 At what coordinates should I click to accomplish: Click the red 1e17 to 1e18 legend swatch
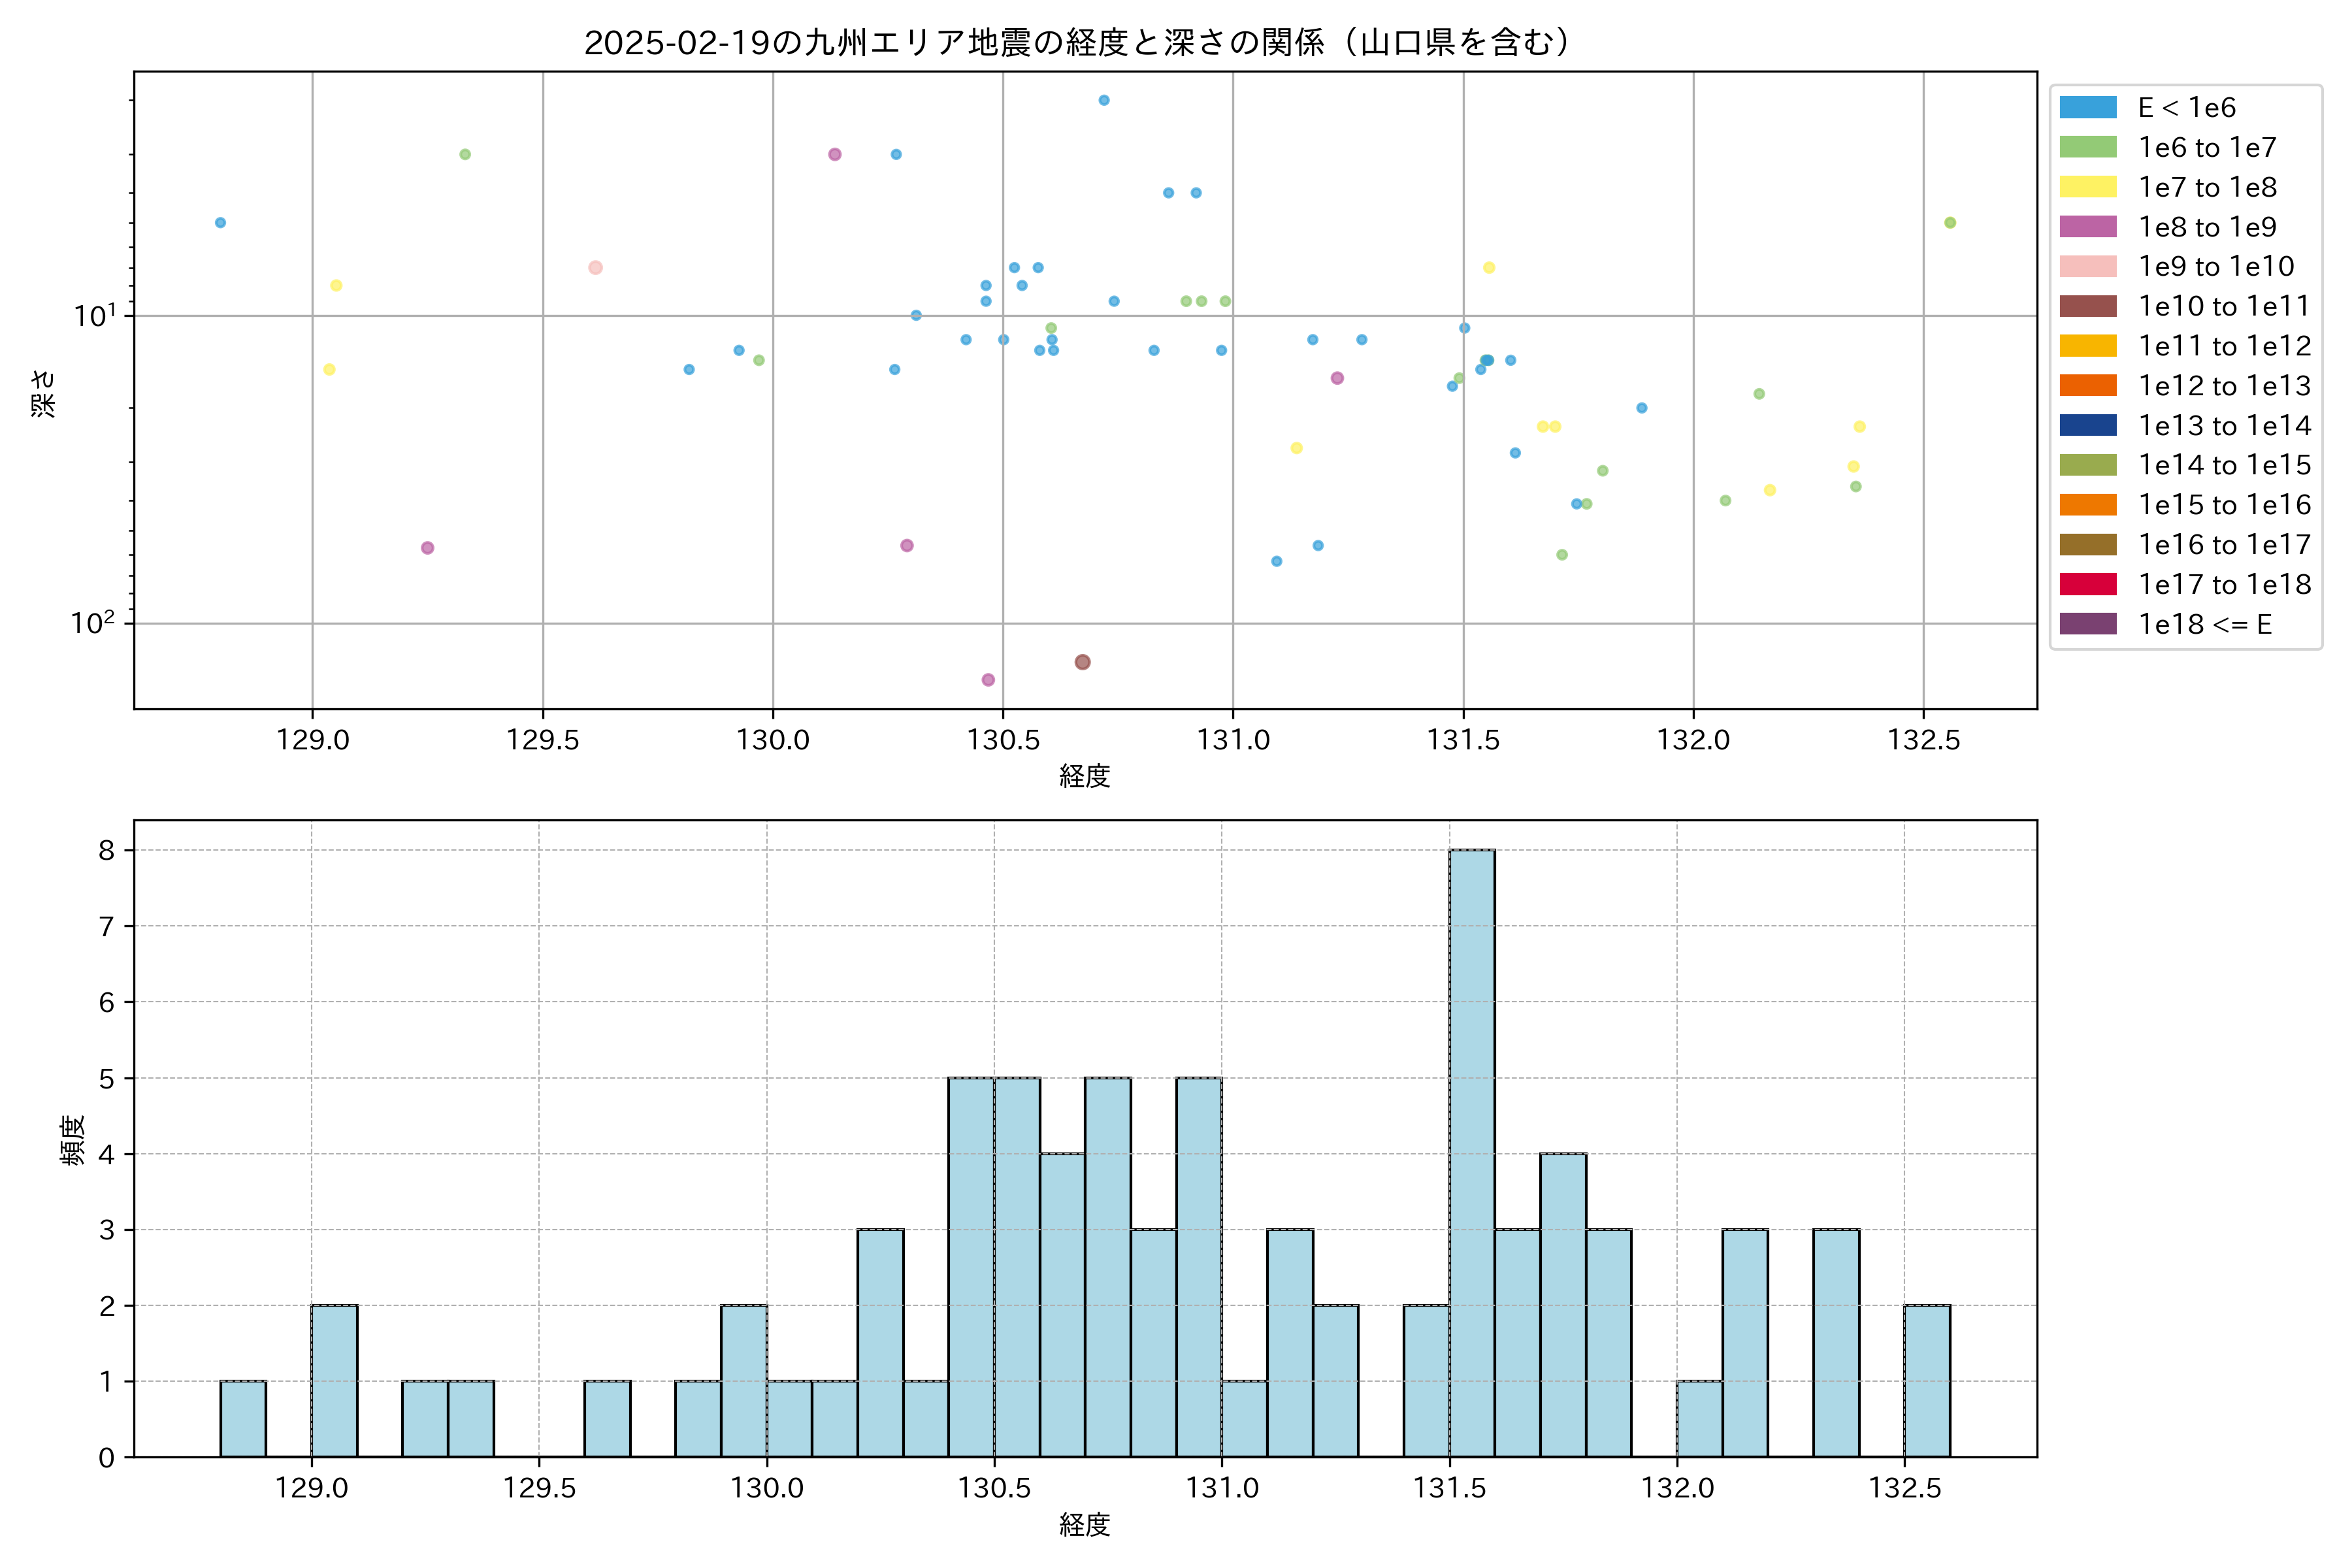tap(2087, 584)
